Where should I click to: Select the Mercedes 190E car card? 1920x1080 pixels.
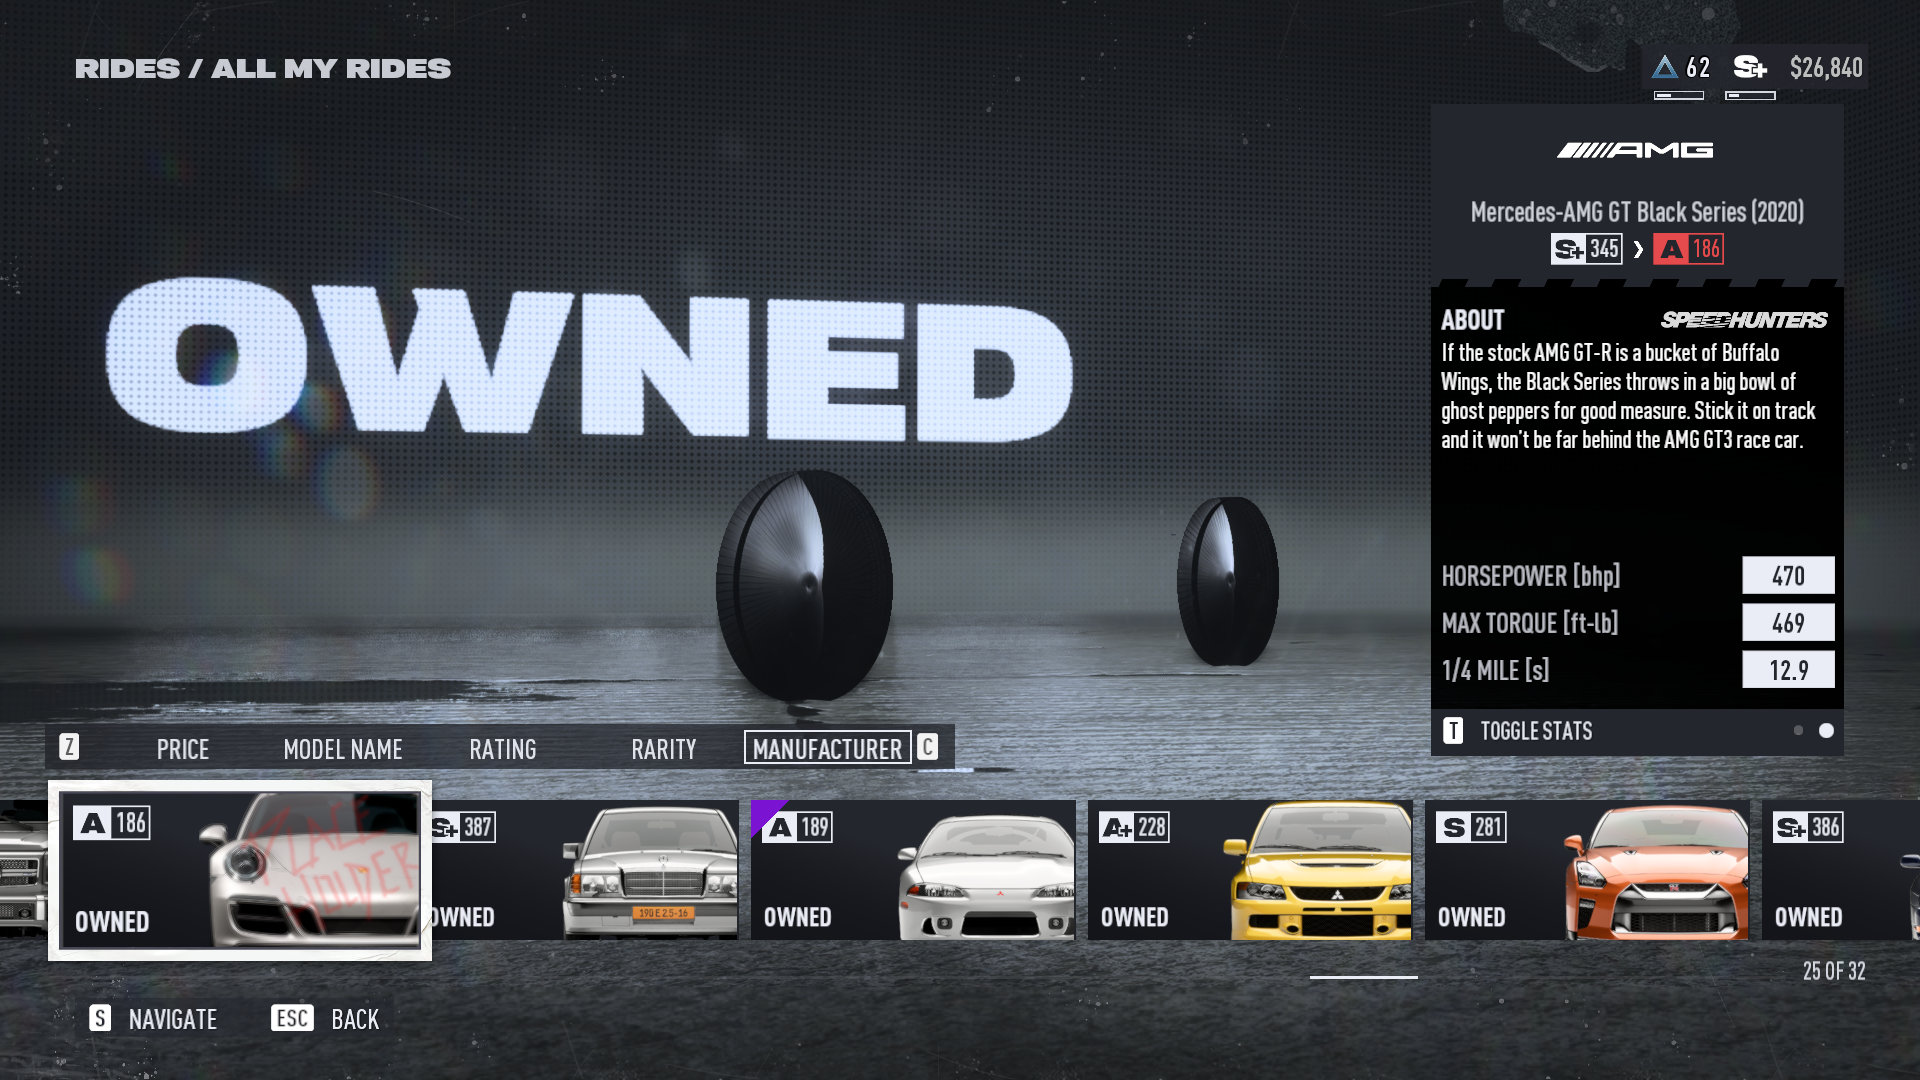tap(585, 869)
